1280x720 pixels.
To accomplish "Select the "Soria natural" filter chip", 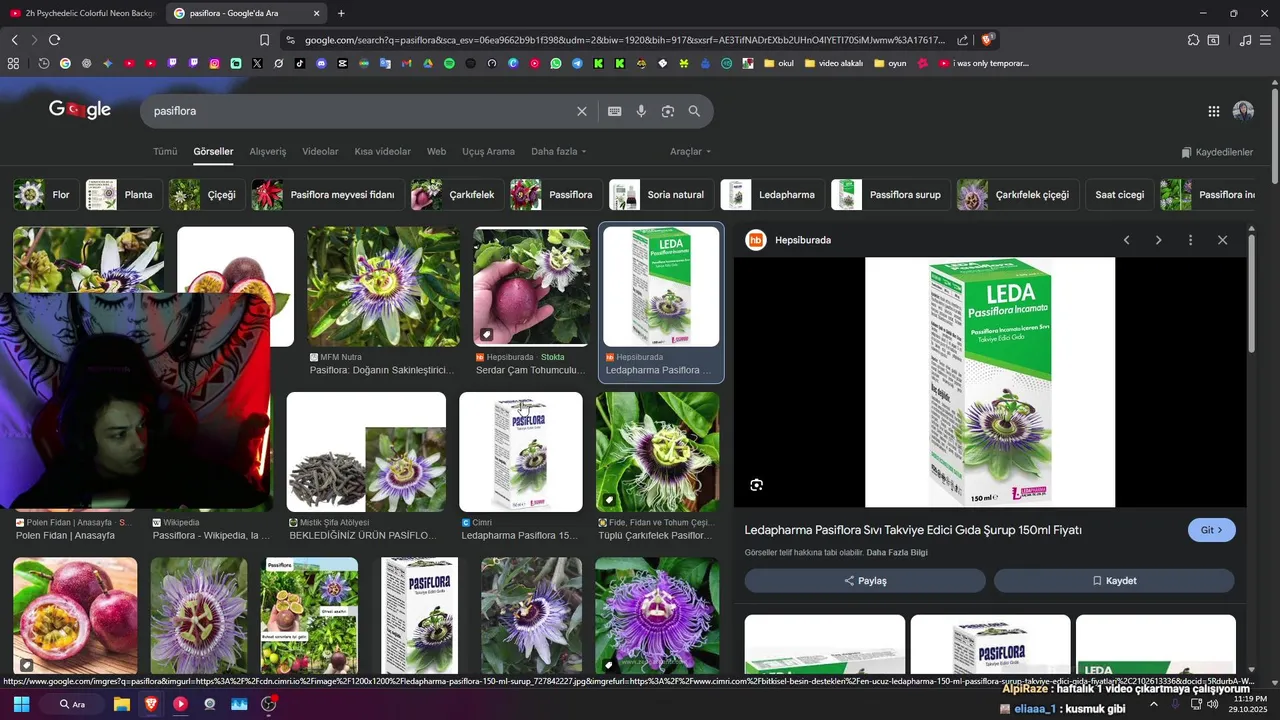I will (661, 195).
